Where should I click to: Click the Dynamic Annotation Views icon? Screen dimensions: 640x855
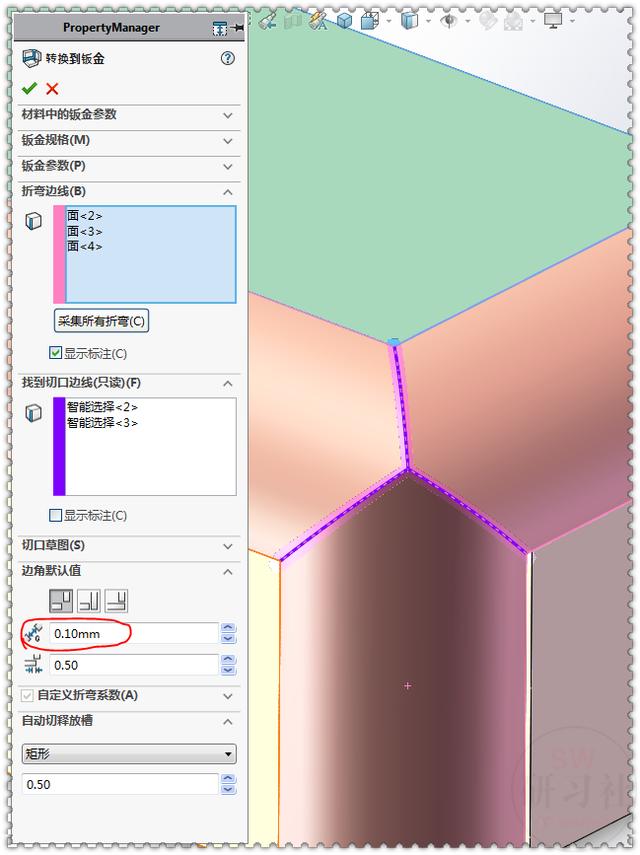tap(318, 21)
